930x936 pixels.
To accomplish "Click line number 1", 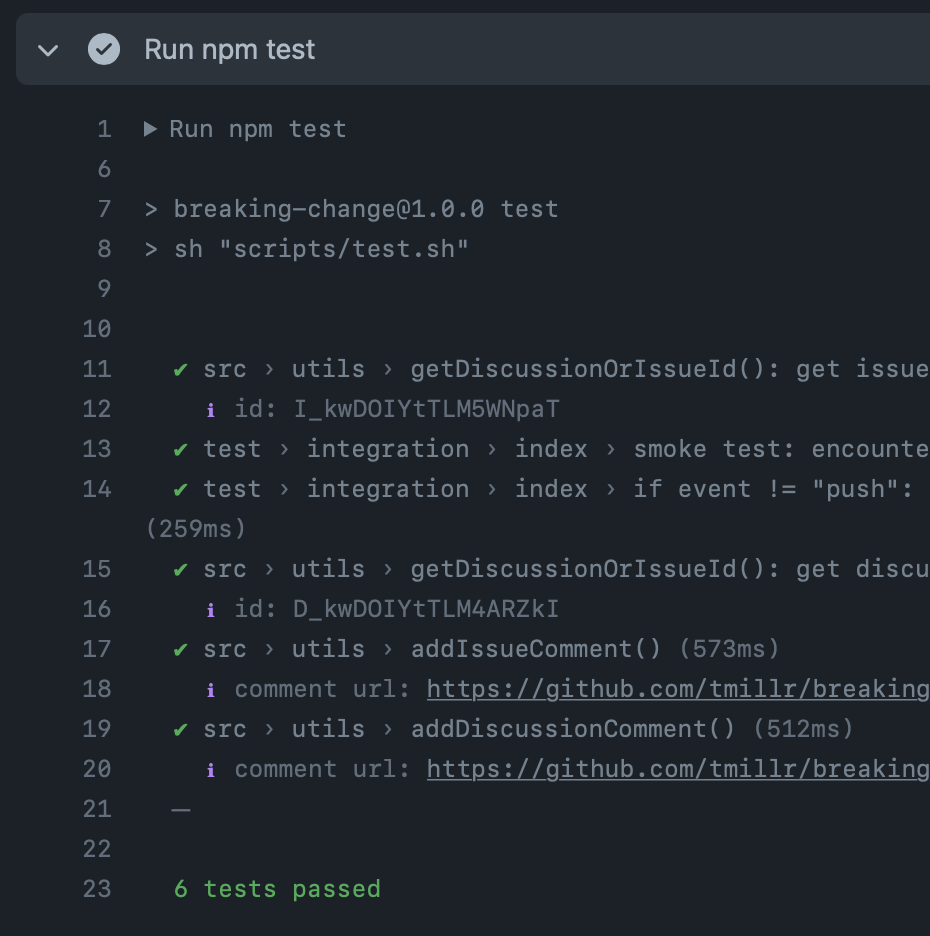I will tap(104, 130).
